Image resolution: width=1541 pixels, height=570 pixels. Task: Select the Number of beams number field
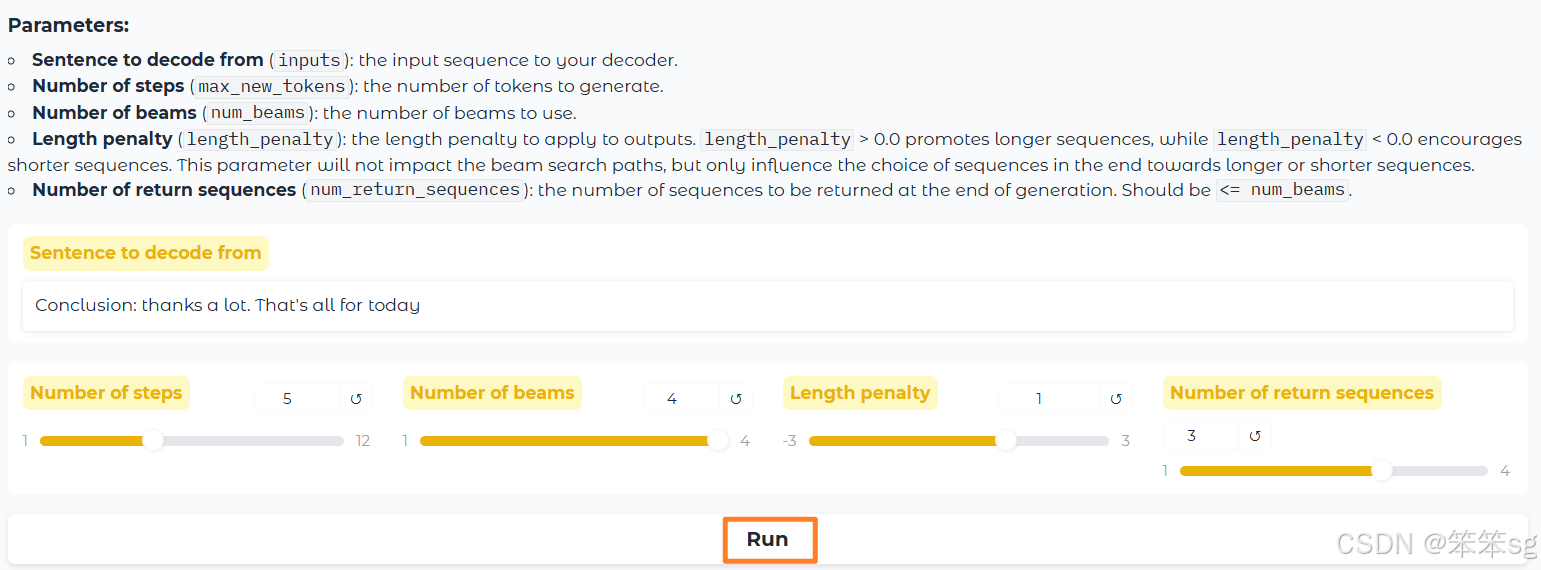tap(680, 399)
